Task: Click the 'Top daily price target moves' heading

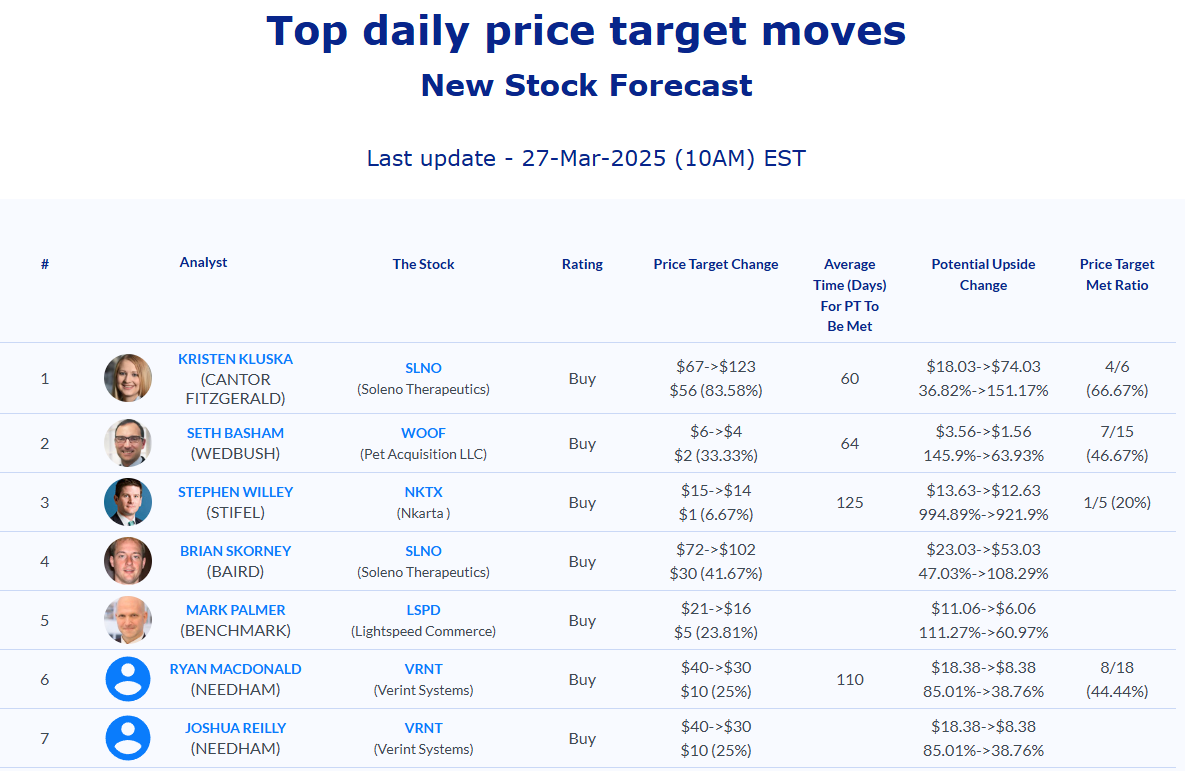Action: 586,32
